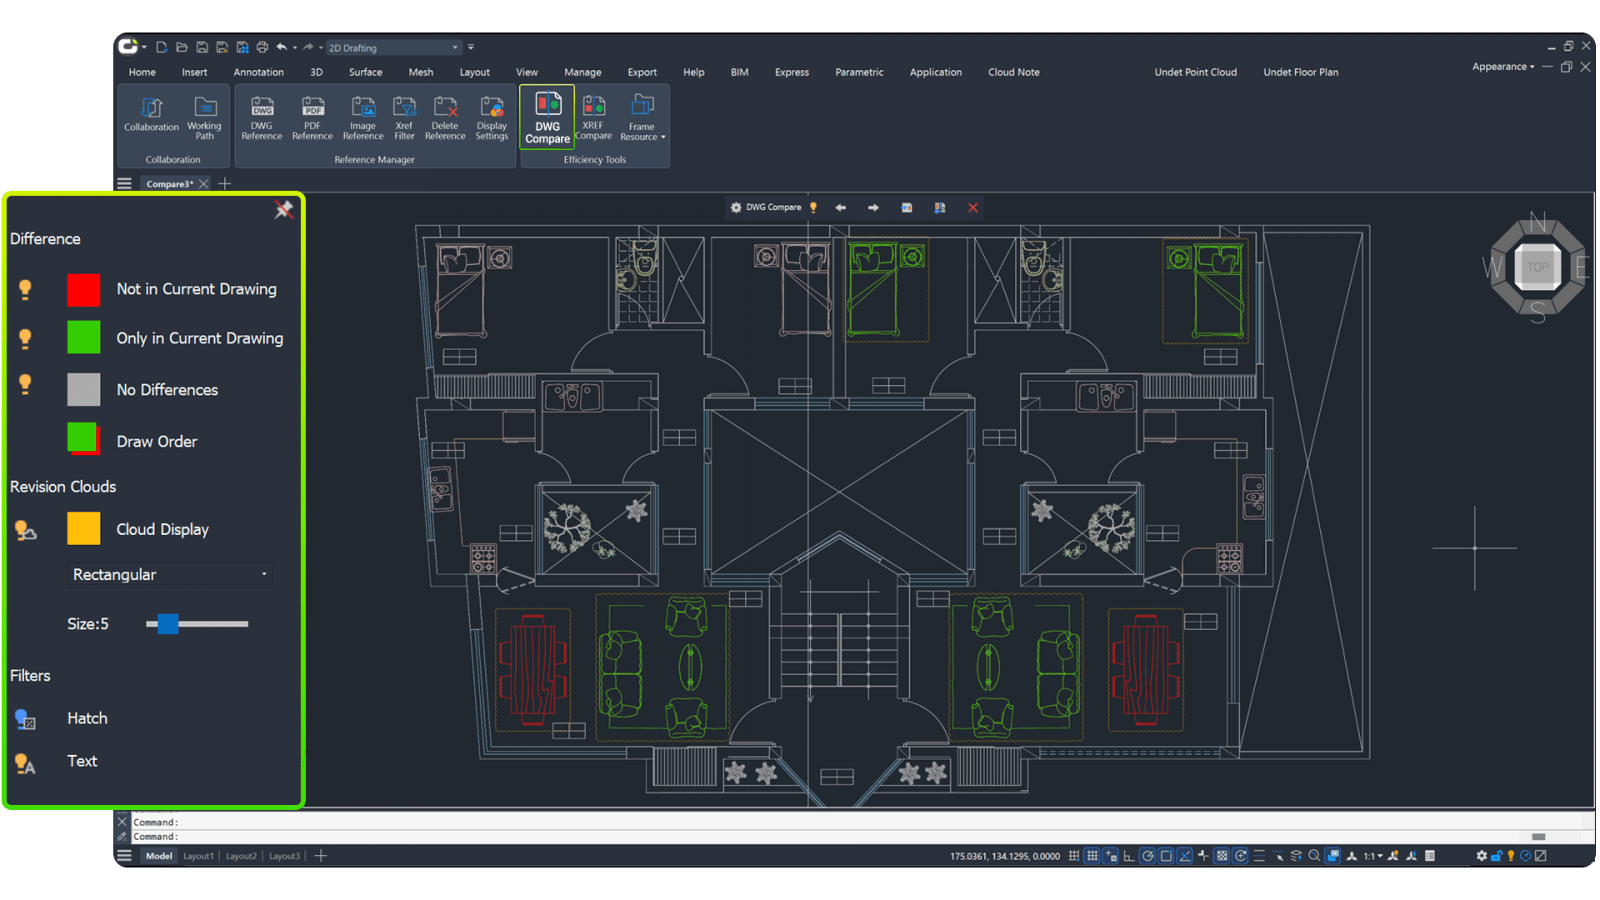Screen dimensions: 1600x900
Task: Toggle lightbulb for Only in Current Drawing
Action: tap(26, 338)
